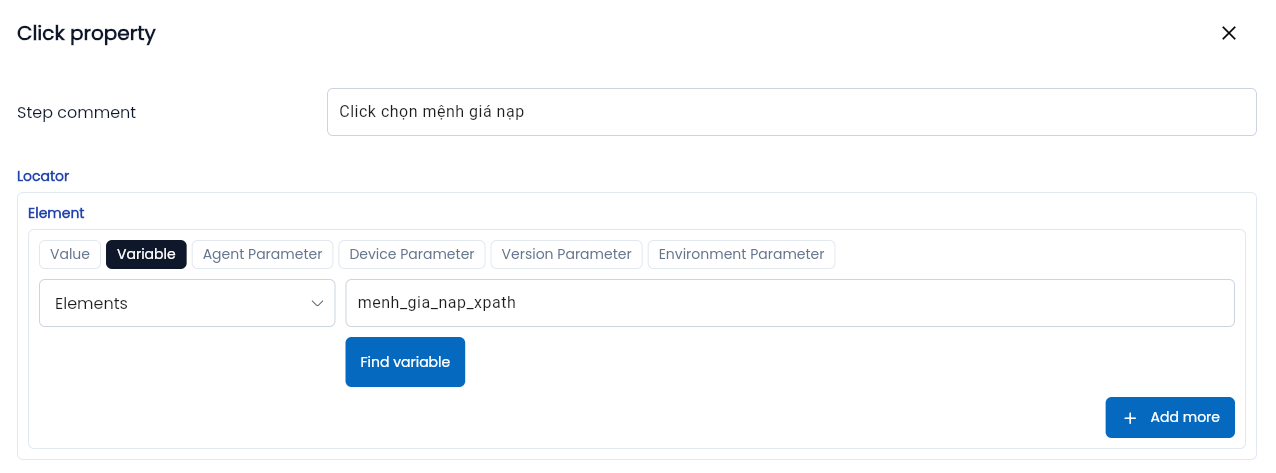The width and height of the screenshot is (1276, 473).
Task: Click the chevron arrow beside Elements
Action: click(x=317, y=303)
